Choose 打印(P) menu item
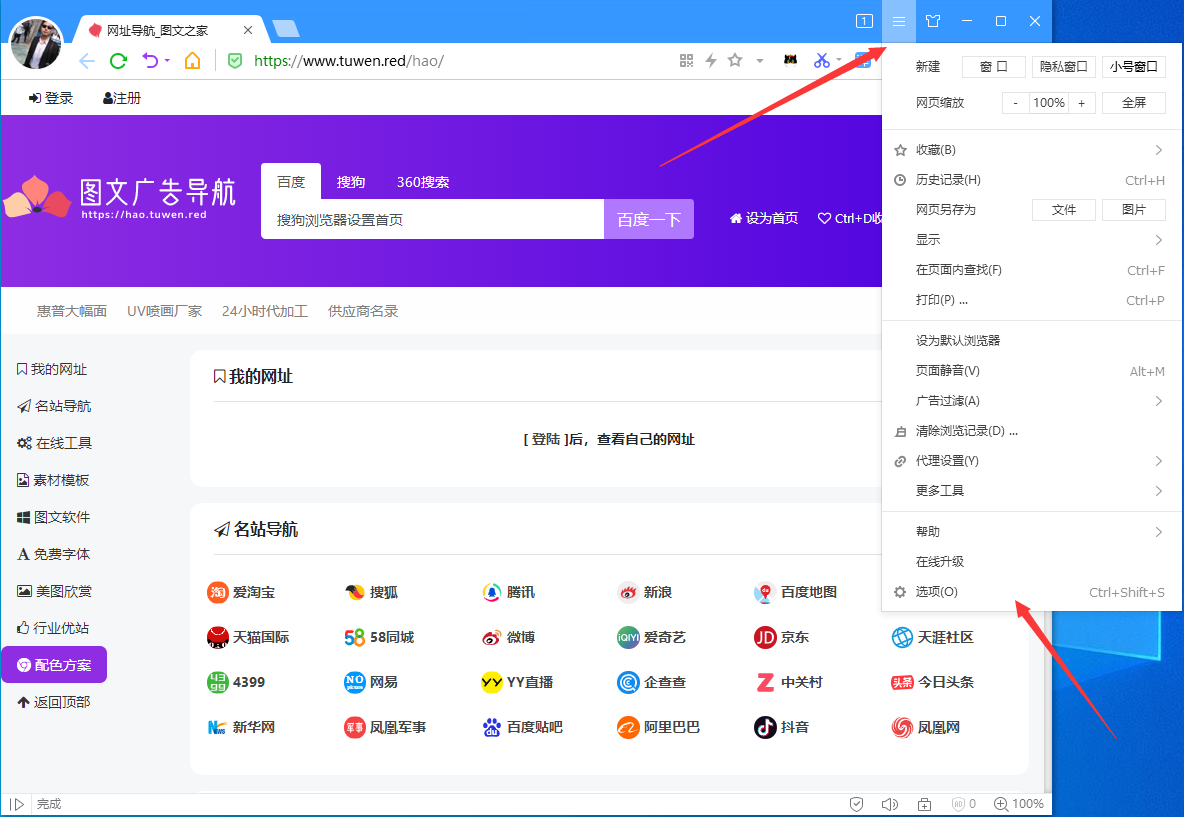This screenshot has height=817, width=1184. point(1031,300)
